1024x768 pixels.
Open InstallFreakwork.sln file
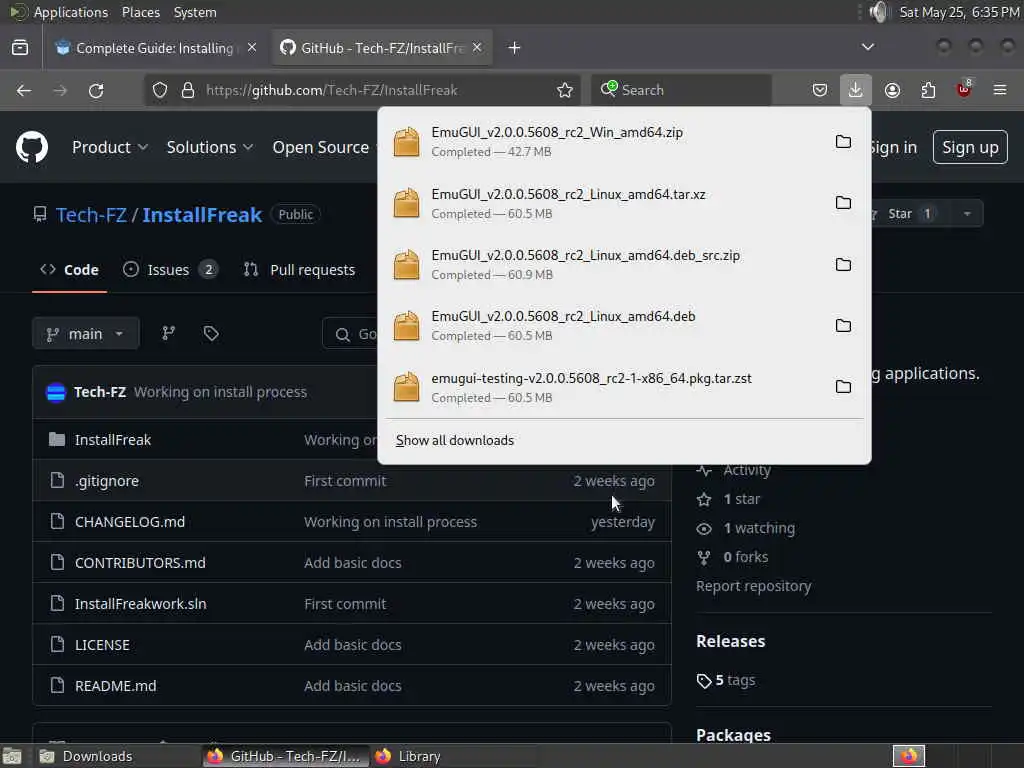[140, 604]
